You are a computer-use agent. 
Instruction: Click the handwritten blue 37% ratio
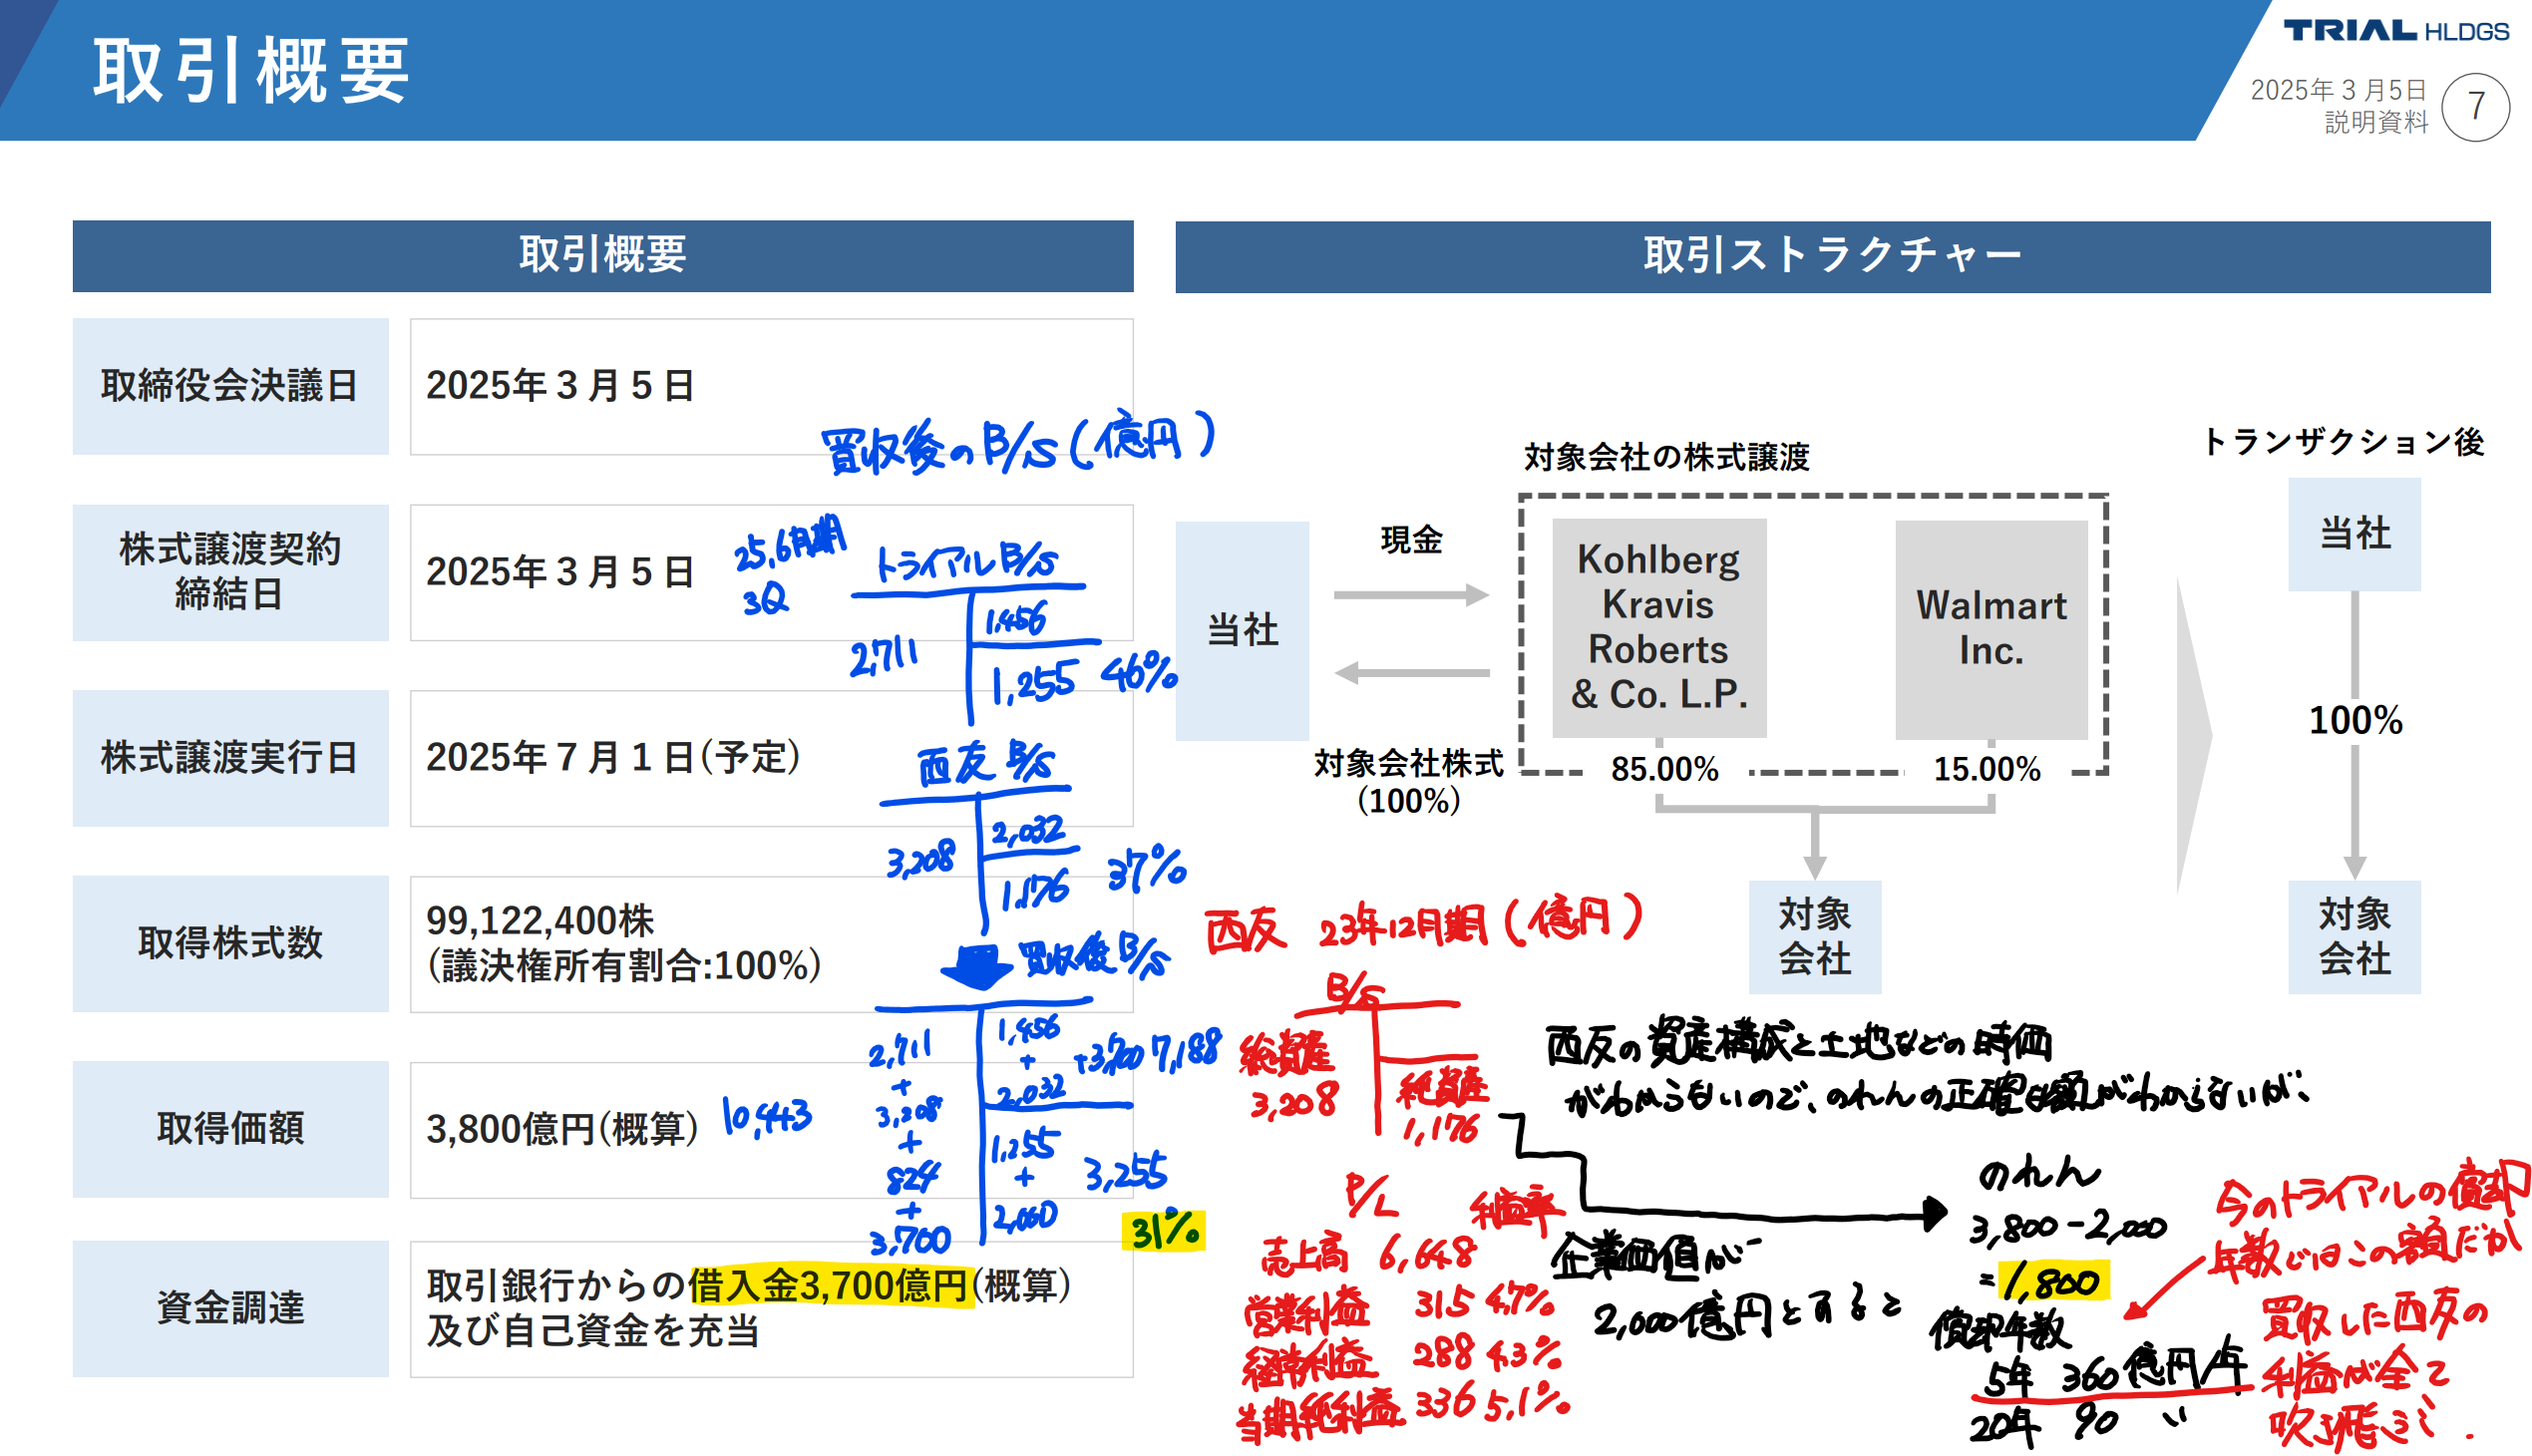pos(1146,867)
